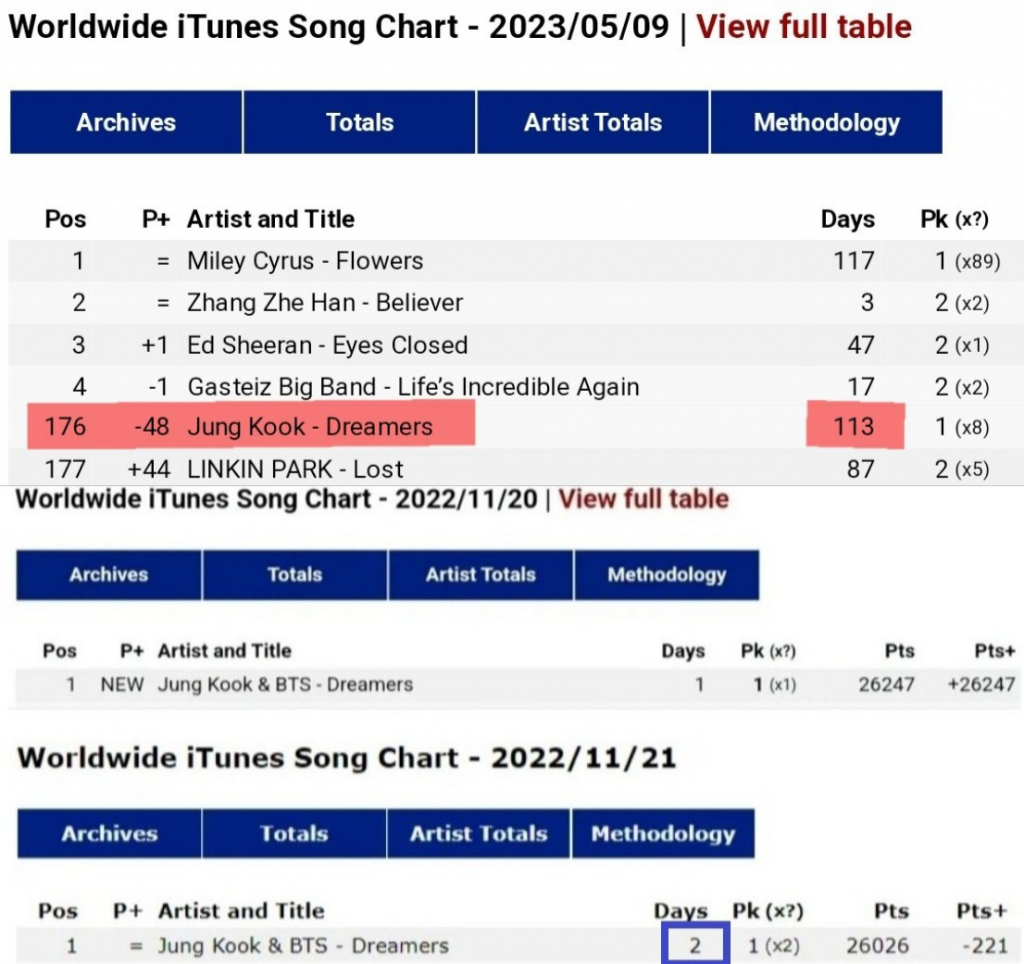This screenshot has width=1024, height=964.
Task: Open the View full table link for 2023/05/09
Action: point(804,26)
